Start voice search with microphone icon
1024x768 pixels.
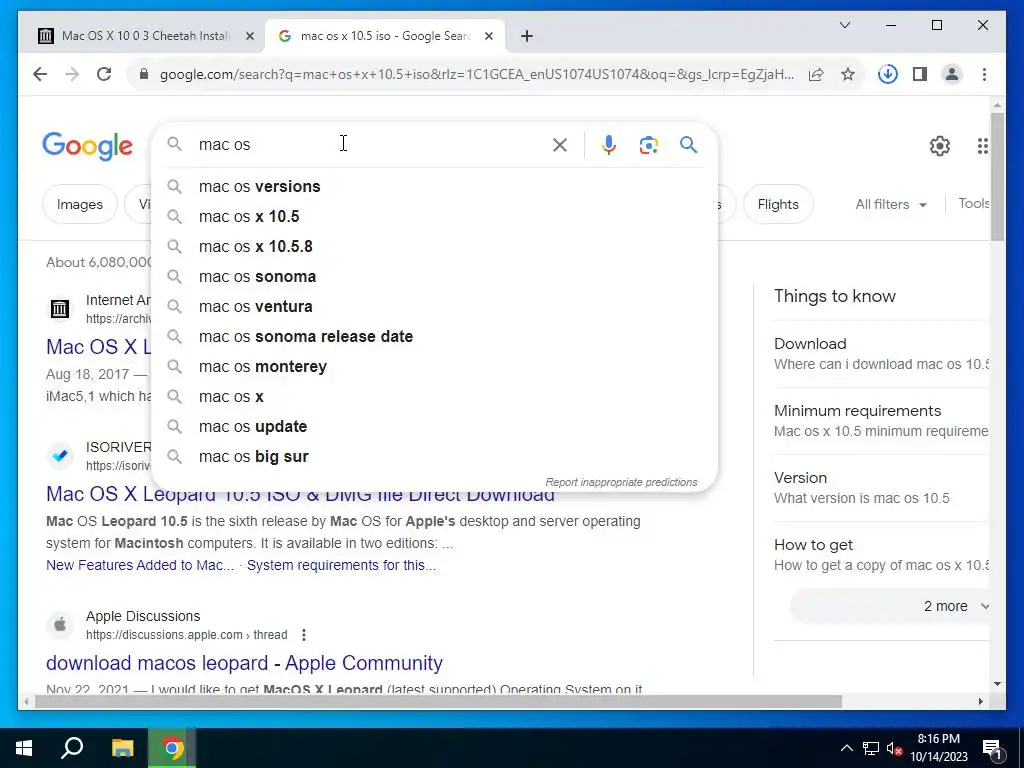[609, 145]
